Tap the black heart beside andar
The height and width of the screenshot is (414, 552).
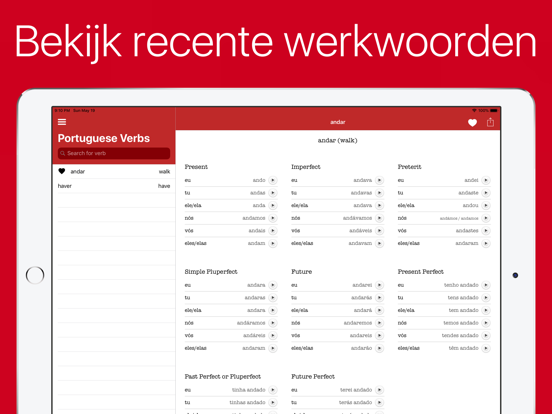pyautogui.click(x=62, y=171)
